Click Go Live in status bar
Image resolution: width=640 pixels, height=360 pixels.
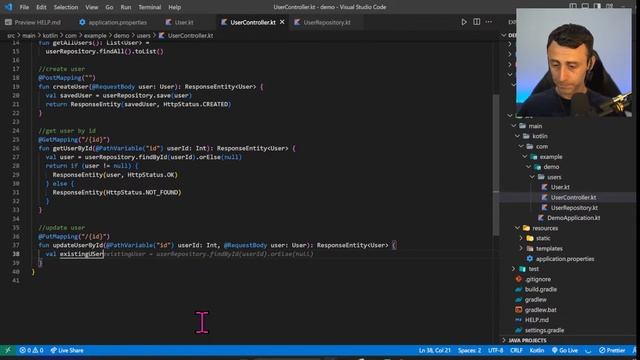coord(564,350)
